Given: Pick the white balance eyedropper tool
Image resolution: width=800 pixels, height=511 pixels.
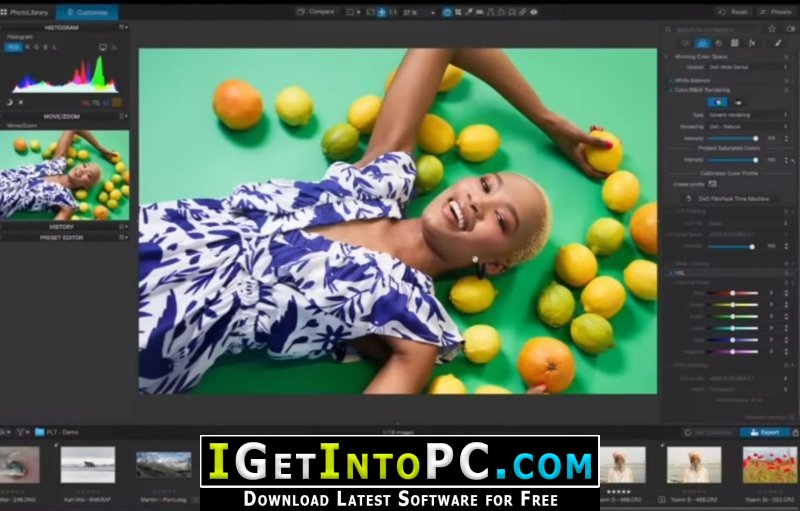Looking at the screenshot, I should (468, 12).
